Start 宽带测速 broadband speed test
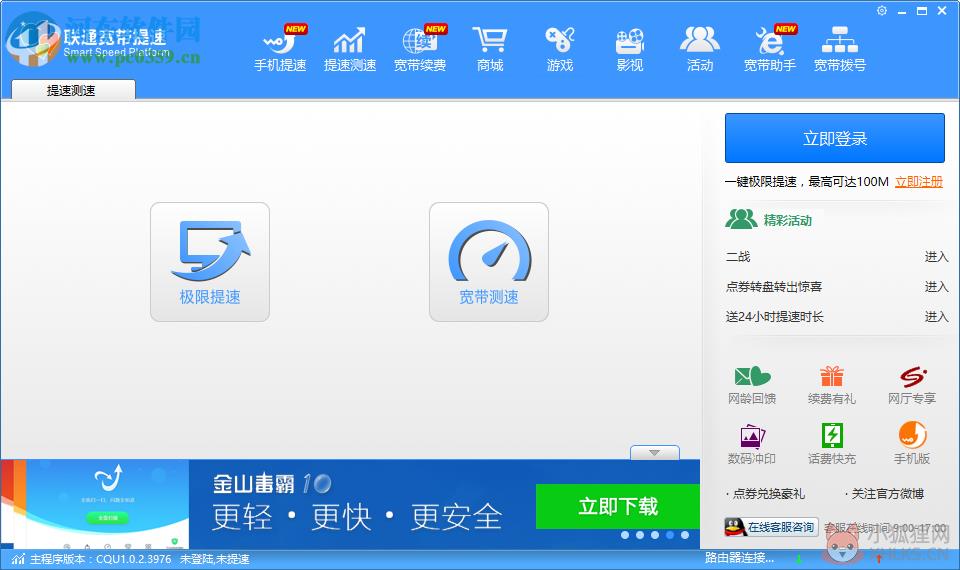 click(x=489, y=262)
